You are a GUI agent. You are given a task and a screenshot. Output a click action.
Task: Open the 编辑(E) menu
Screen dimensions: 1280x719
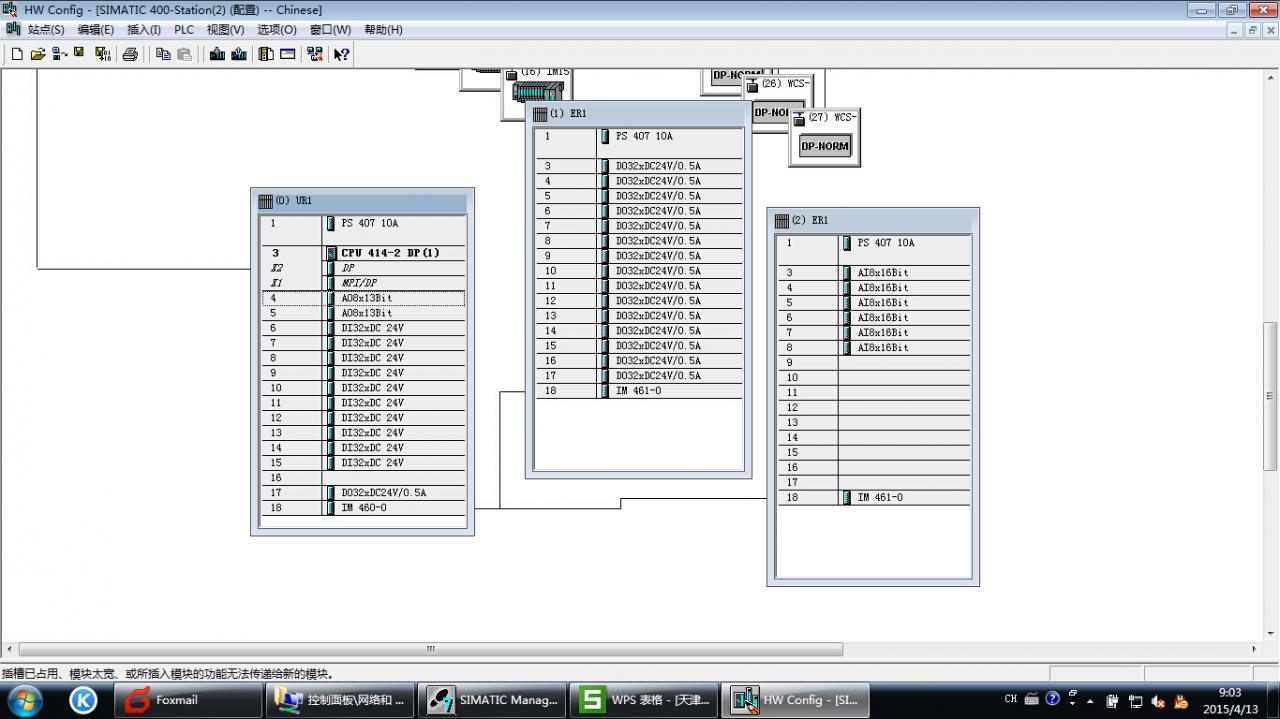pos(96,30)
